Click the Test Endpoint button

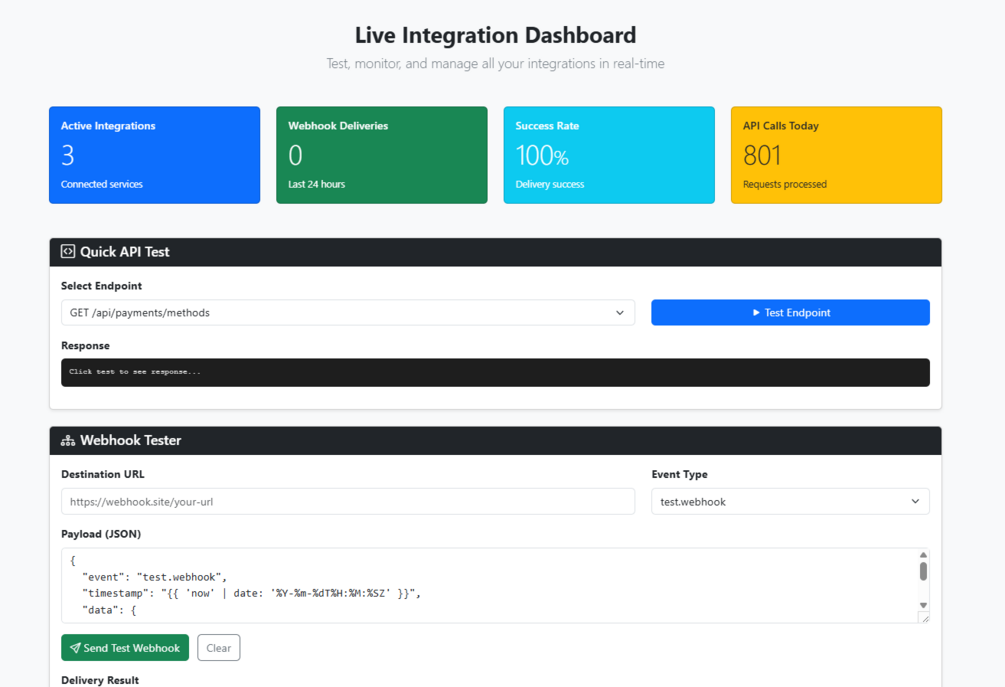790,313
